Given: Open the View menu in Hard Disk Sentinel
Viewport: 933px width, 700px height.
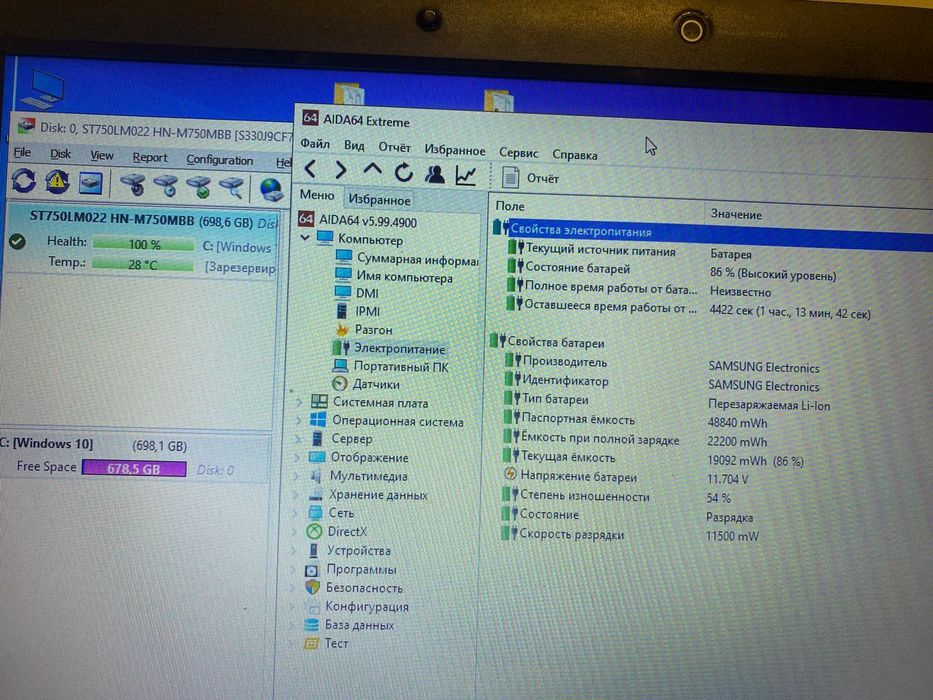Looking at the screenshot, I should pos(102,155).
